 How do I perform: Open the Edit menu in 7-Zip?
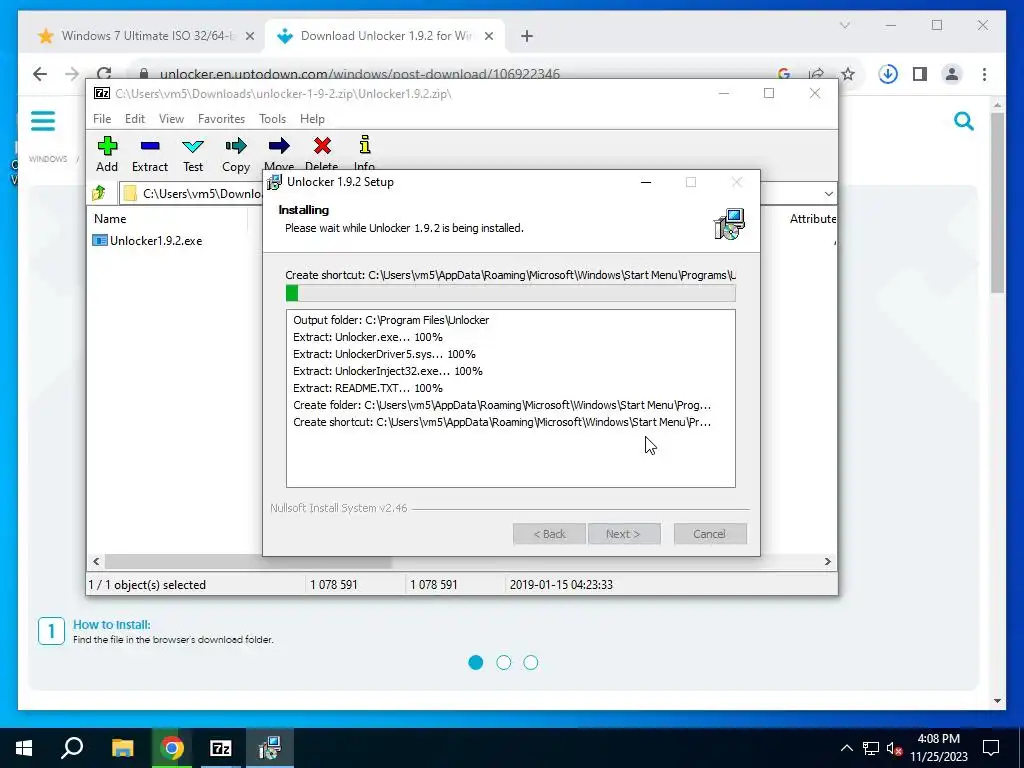click(x=135, y=119)
